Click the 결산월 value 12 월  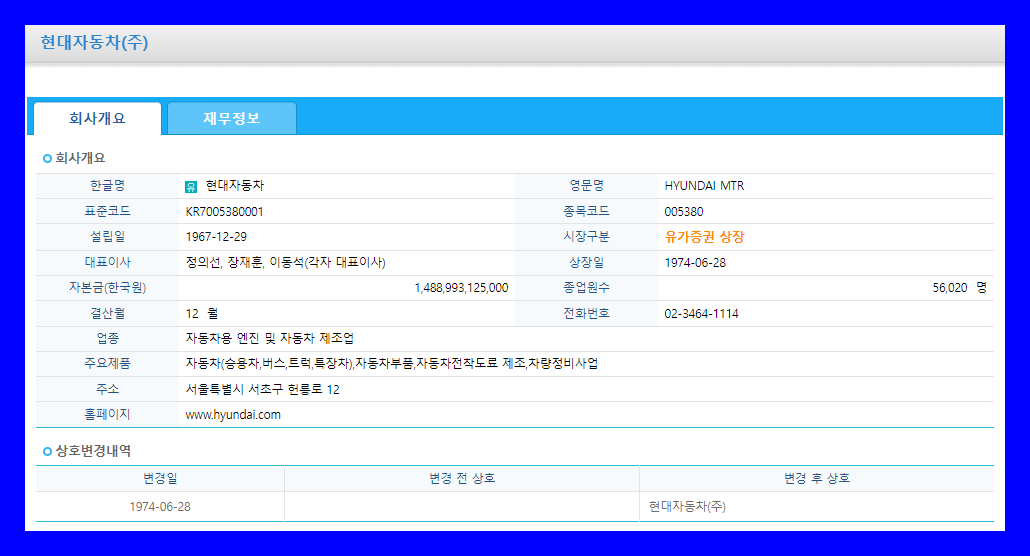click(202, 313)
